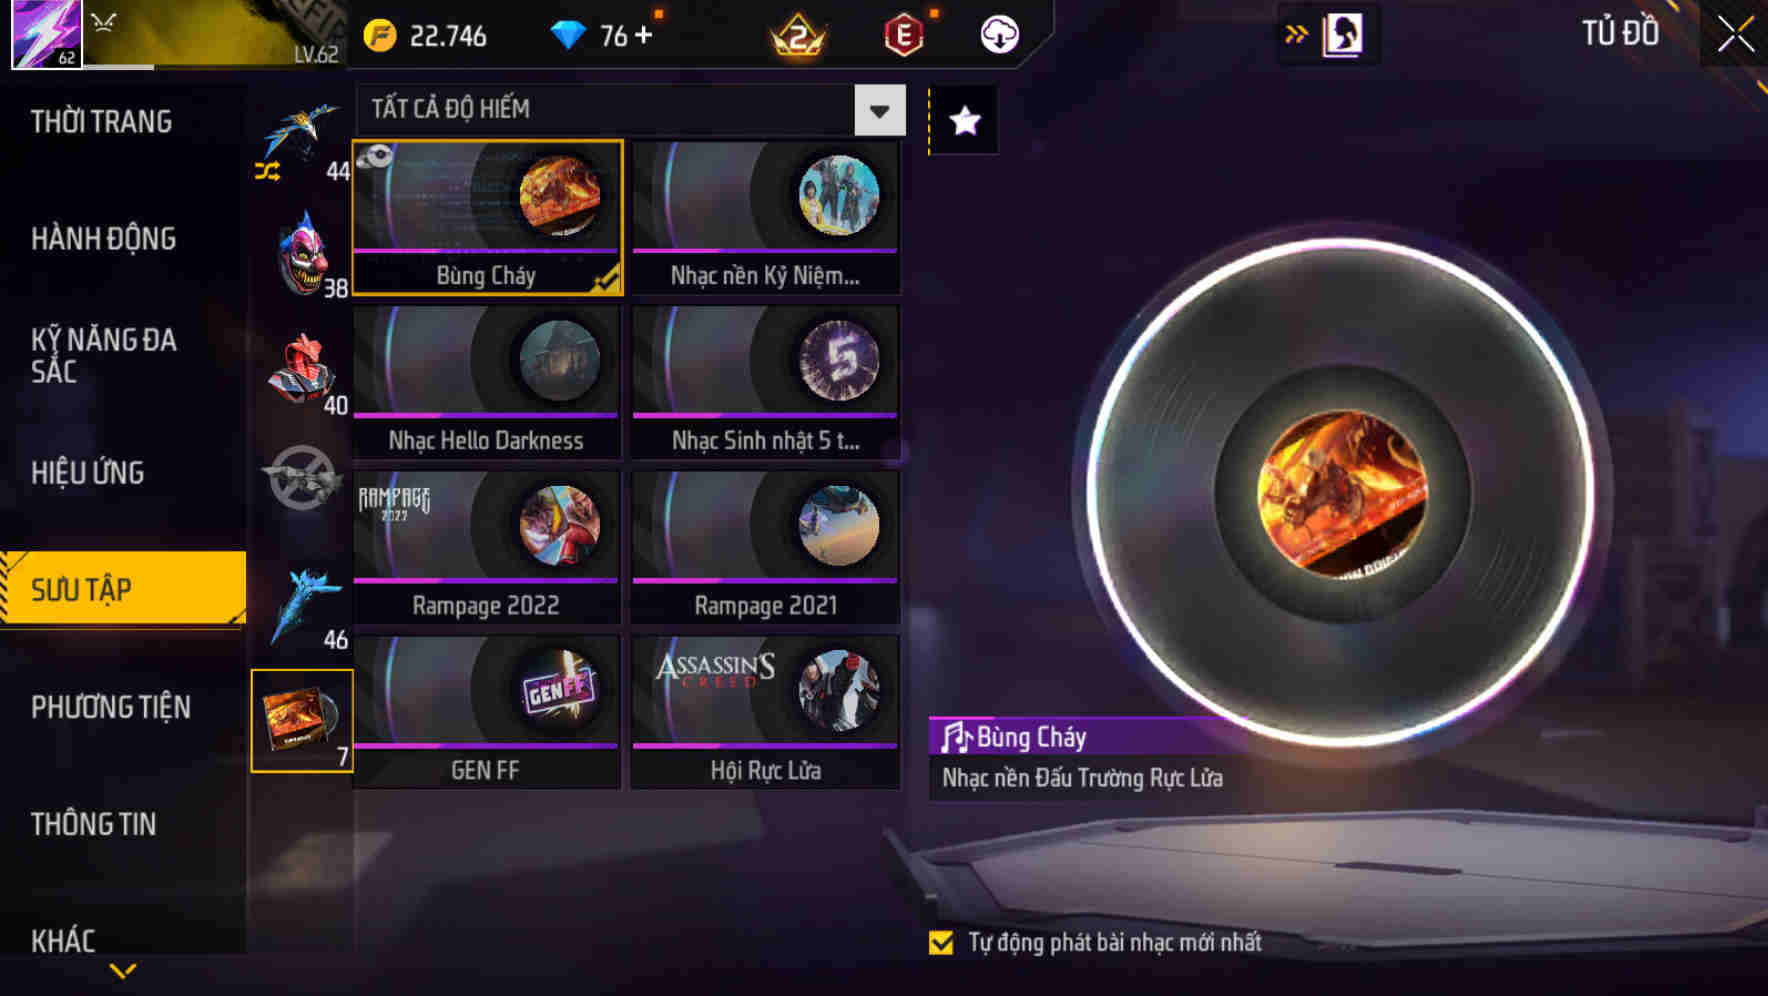Tap the download cloud icon
The height and width of the screenshot is (996, 1768).
(999, 35)
